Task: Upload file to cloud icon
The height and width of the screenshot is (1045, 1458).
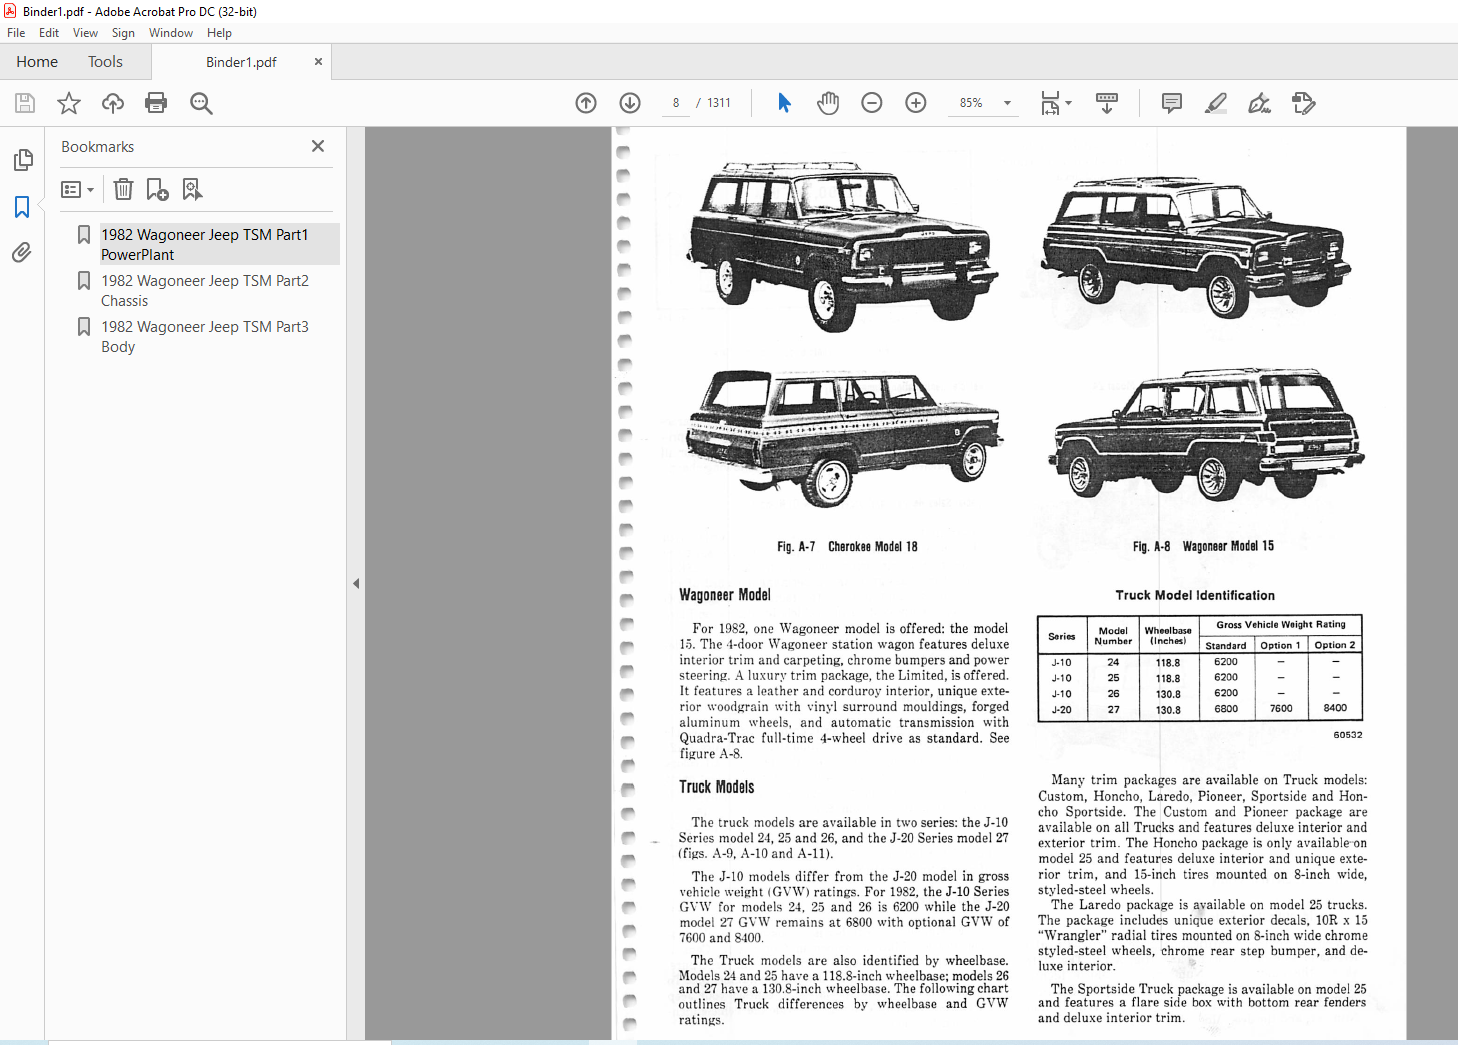Action: pos(113,103)
